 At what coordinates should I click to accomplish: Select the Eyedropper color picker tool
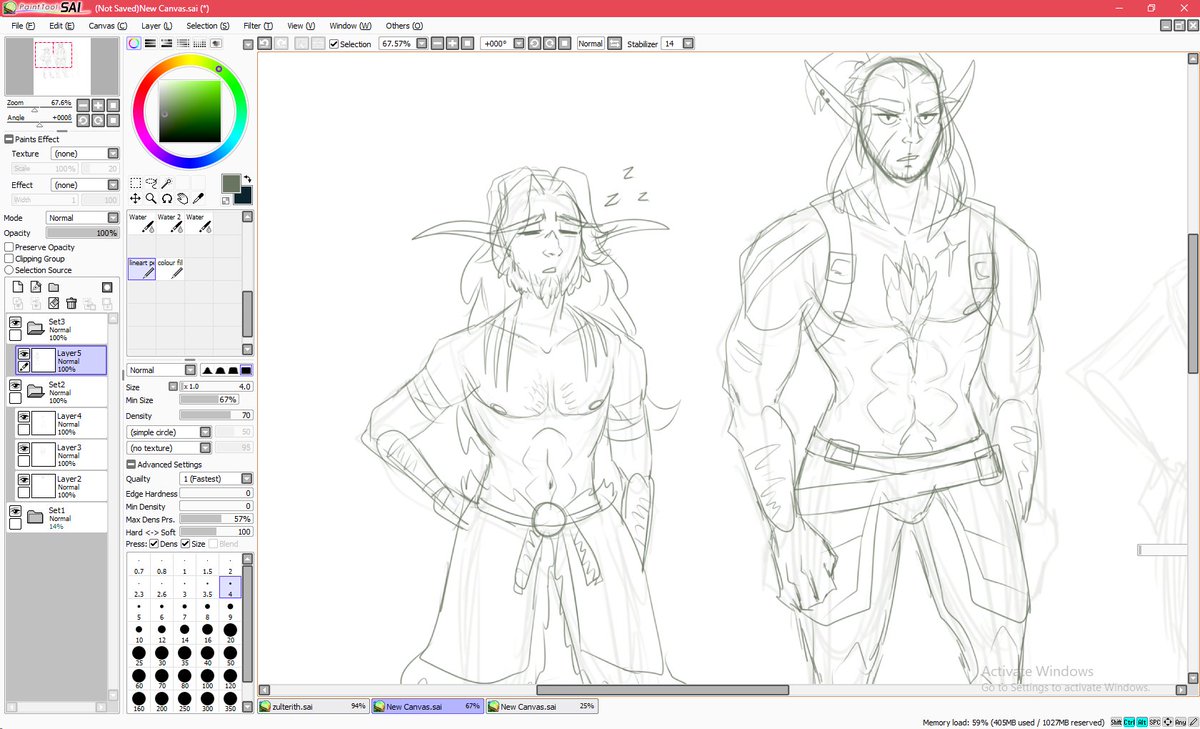coord(199,199)
